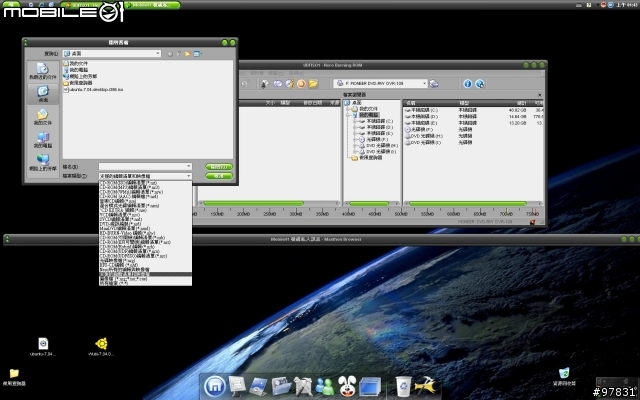This screenshot has width=640, height=400.
Task: Select DVD drive (H:) in the Nero tree
Action: pos(381,145)
